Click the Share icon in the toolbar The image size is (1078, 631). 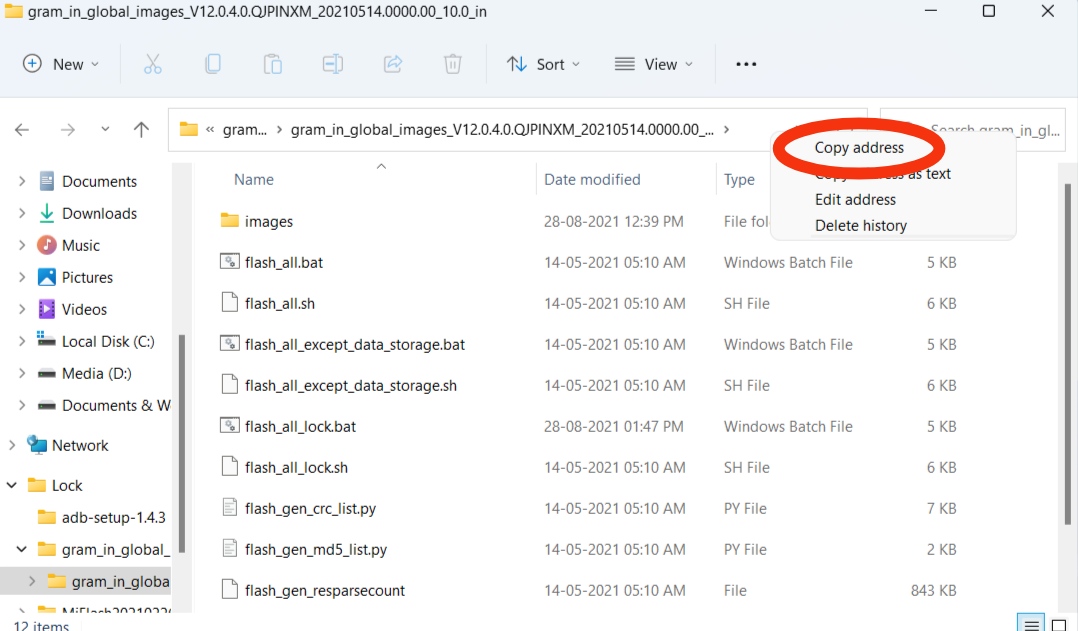click(x=392, y=63)
